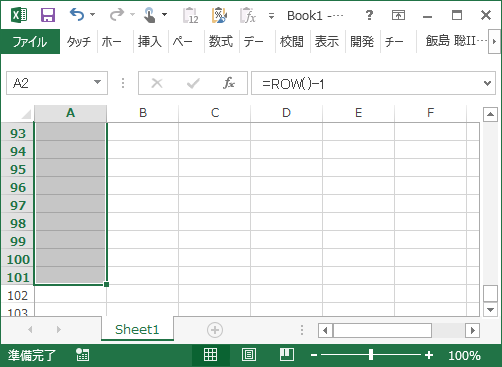The image size is (502, 367).
Task: Open the 数式 tab
Action: (x=221, y=42)
